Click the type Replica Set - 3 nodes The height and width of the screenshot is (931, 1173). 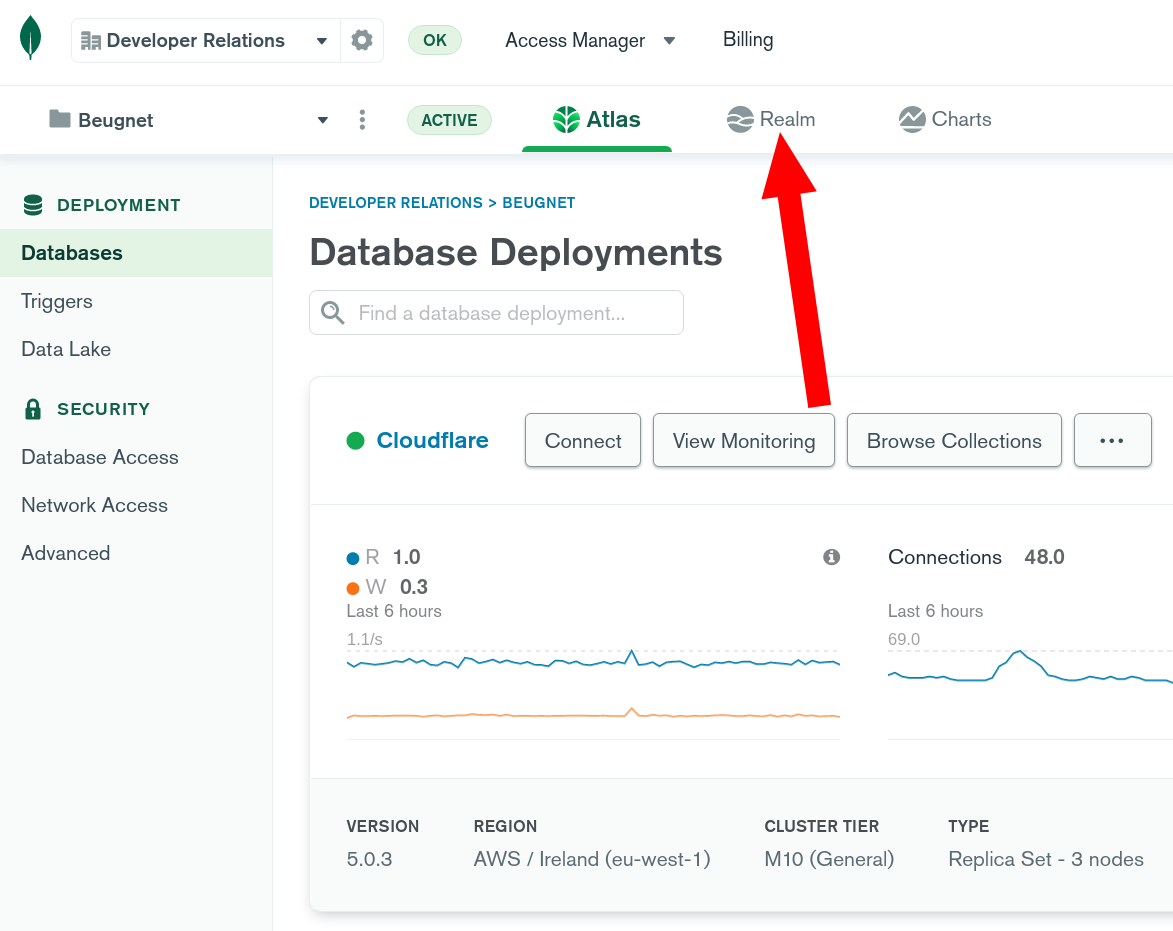point(1046,859)
